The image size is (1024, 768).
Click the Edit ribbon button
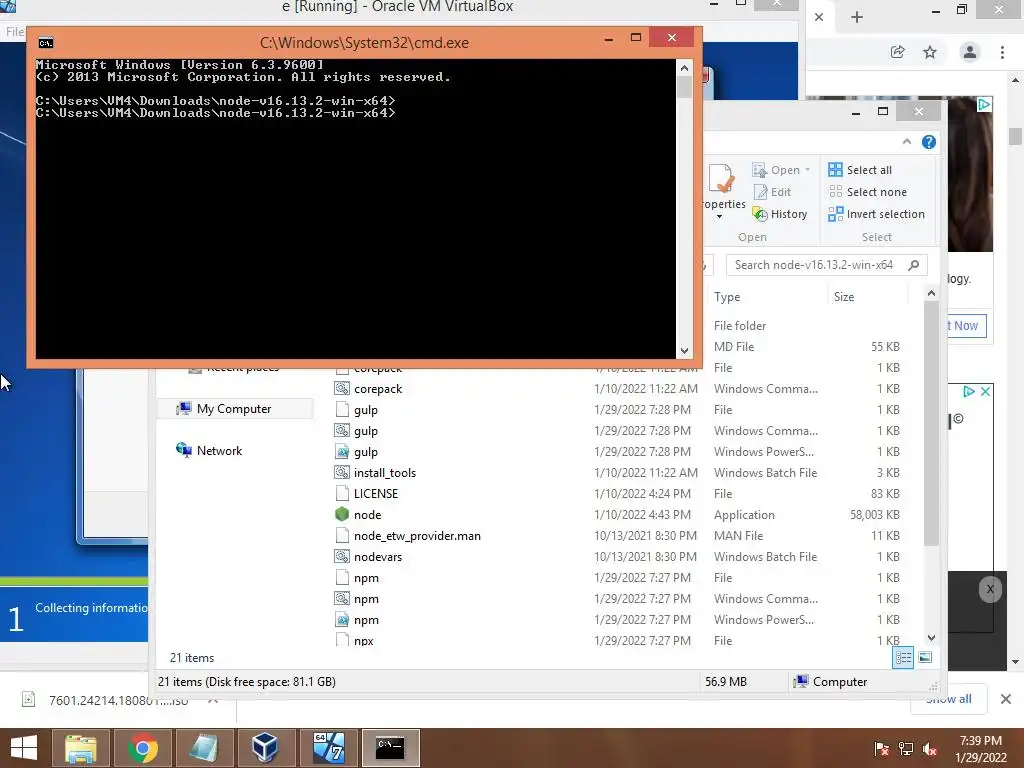772,192
